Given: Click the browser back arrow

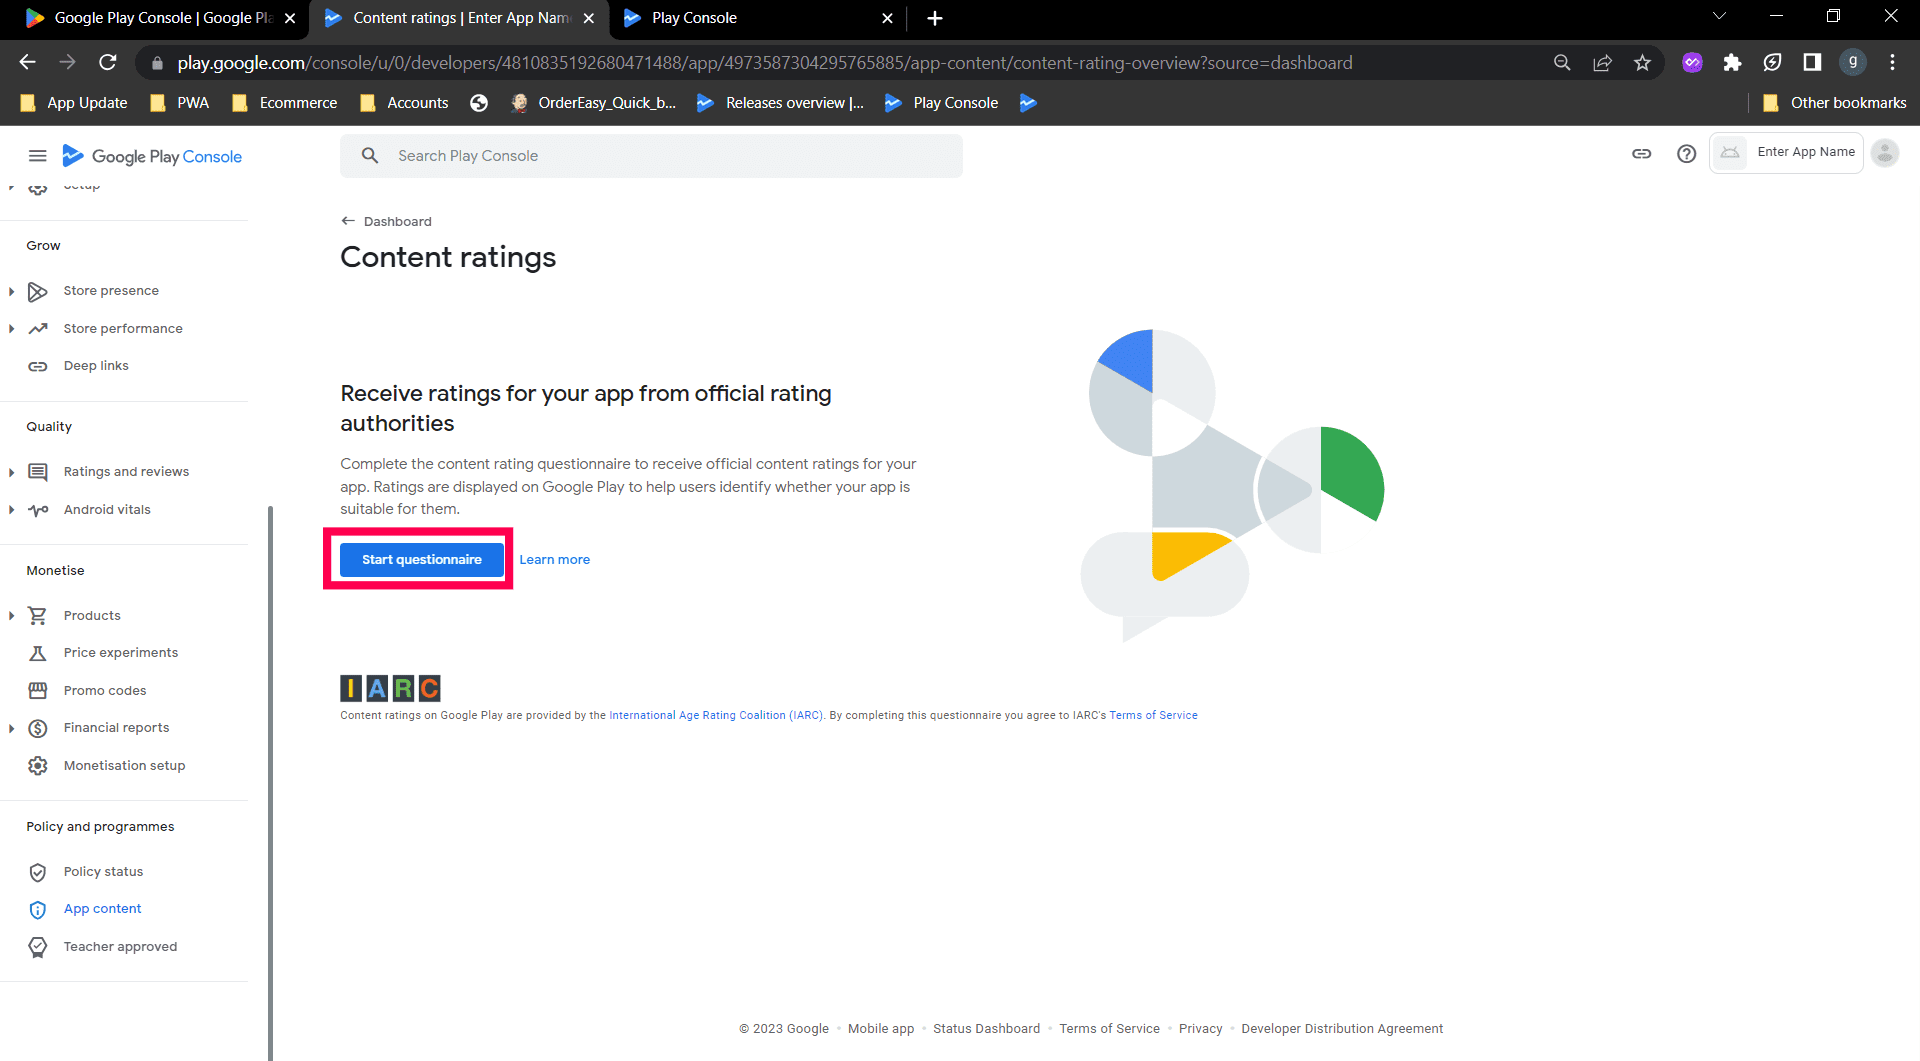Looking at the screenshot, I should click(27, 63).
